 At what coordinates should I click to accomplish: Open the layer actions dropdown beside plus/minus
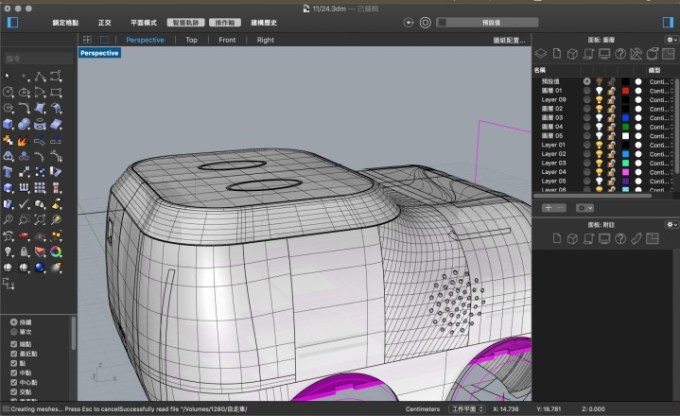tap(584, 208)
